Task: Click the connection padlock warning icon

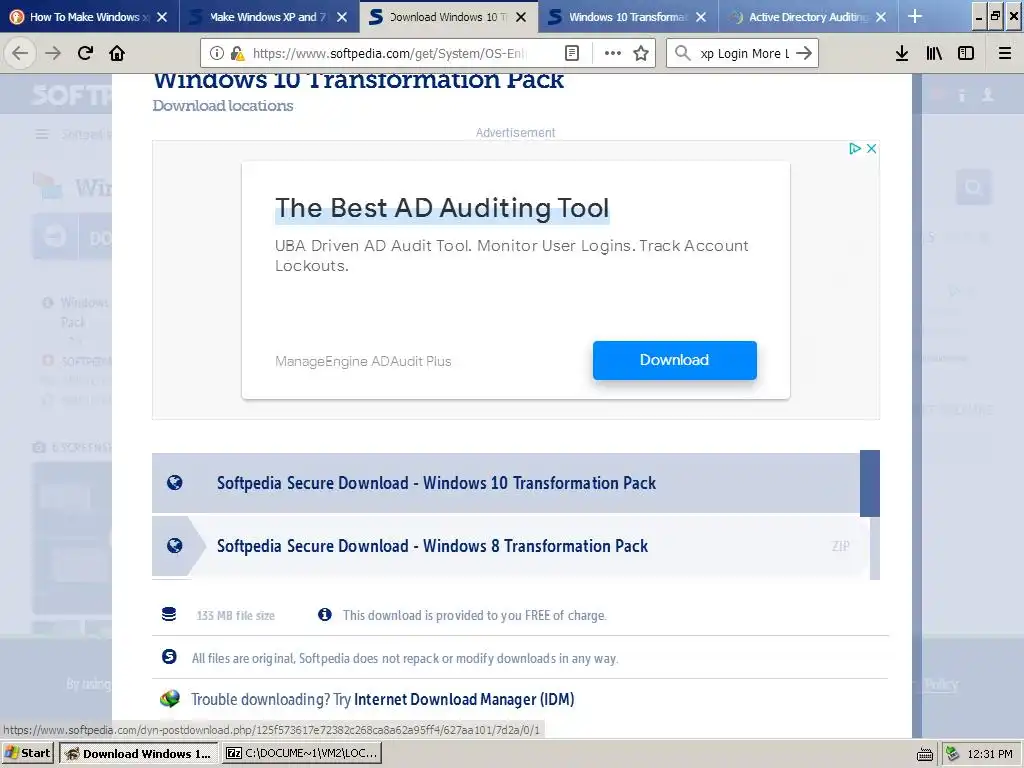Action: pyautogui.click(x=238, y=53)
